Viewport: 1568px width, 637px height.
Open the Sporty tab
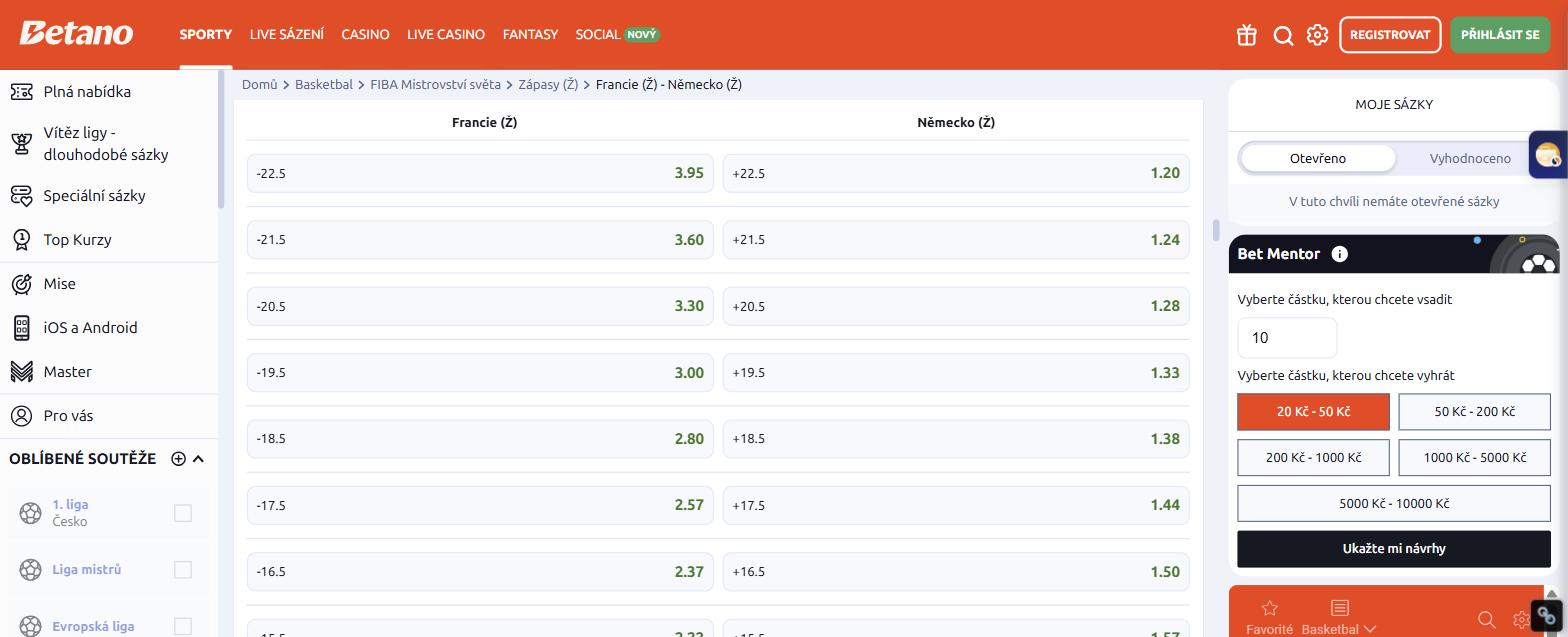pyautogui.click(x=206, y=34)
